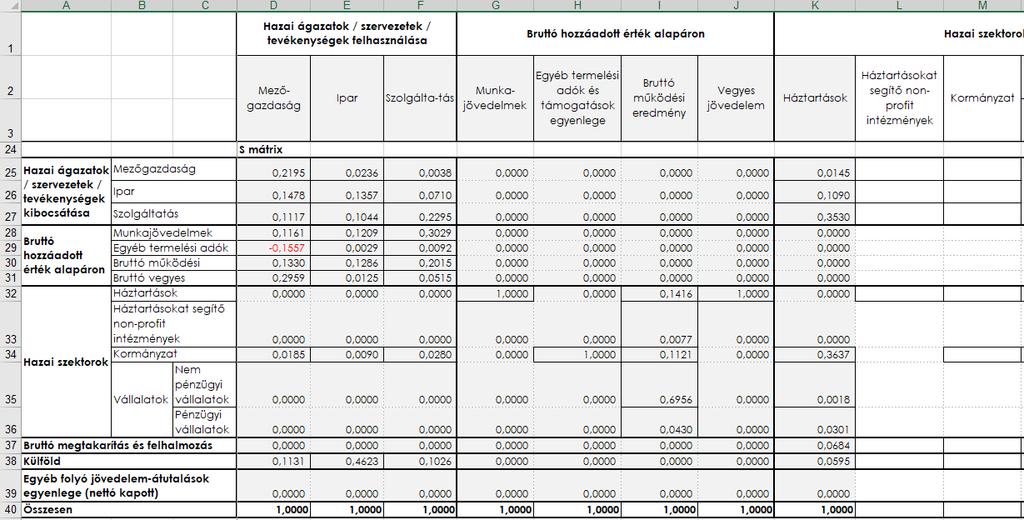Select the 'Szolgálta-tás' column heading
The image size is (1024, 520).
click(x=420, y=99)
